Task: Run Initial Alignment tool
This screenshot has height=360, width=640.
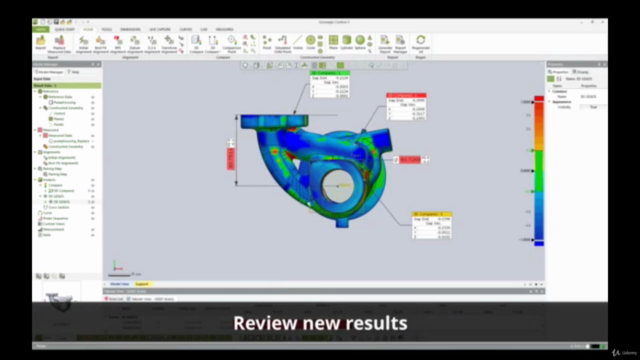Action: coord(83,44)
